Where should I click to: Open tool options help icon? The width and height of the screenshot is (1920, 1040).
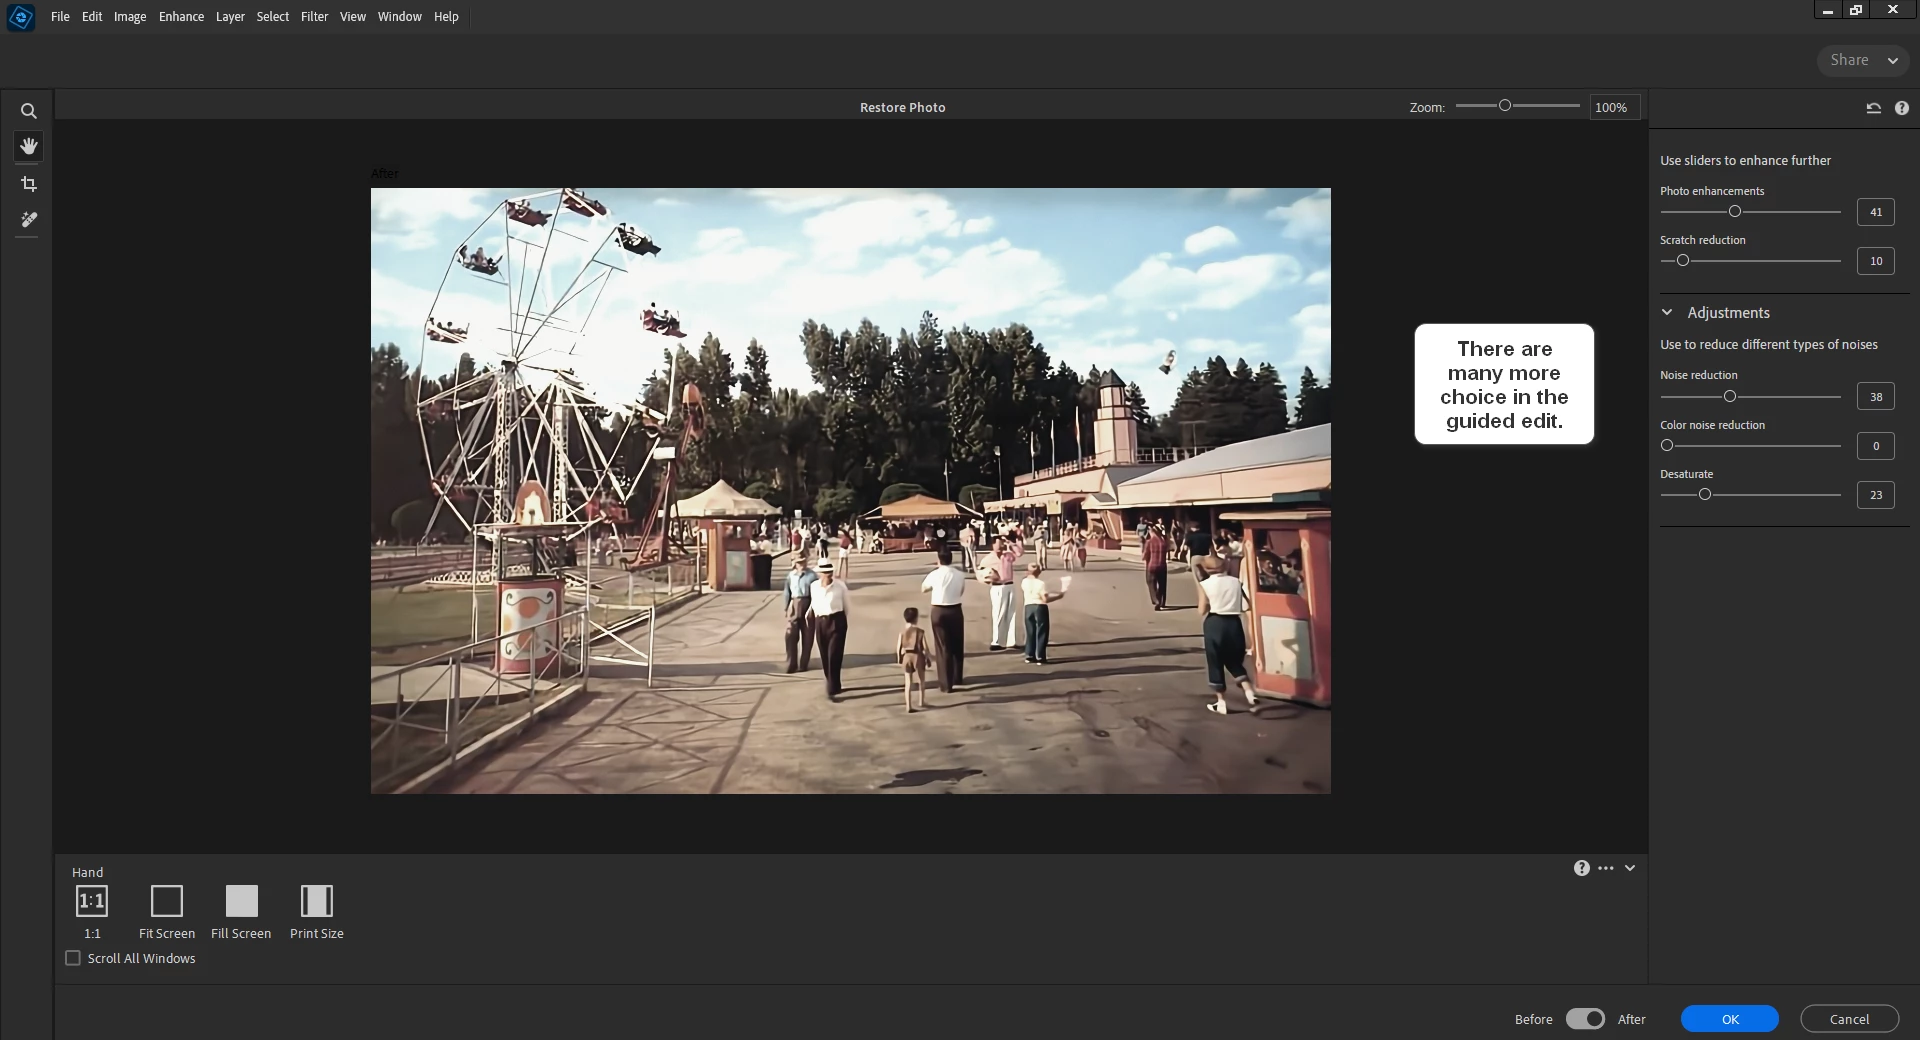1581,868
